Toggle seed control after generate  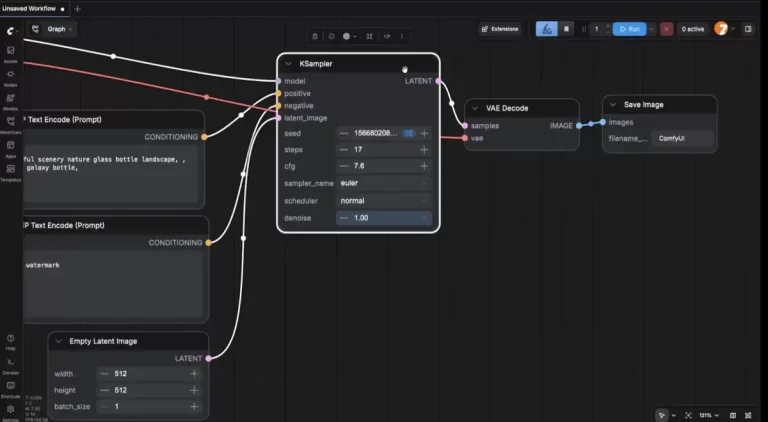(x=408, y=132)
